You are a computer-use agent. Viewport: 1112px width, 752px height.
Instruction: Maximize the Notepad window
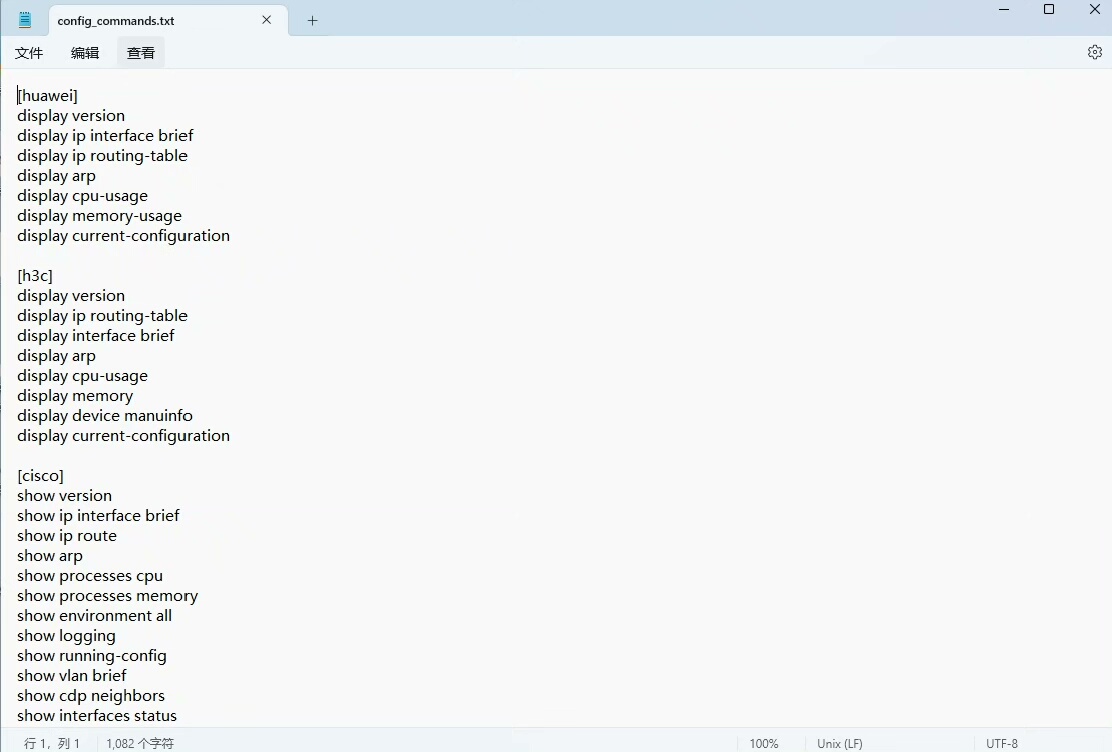[x=1049, y=9]
